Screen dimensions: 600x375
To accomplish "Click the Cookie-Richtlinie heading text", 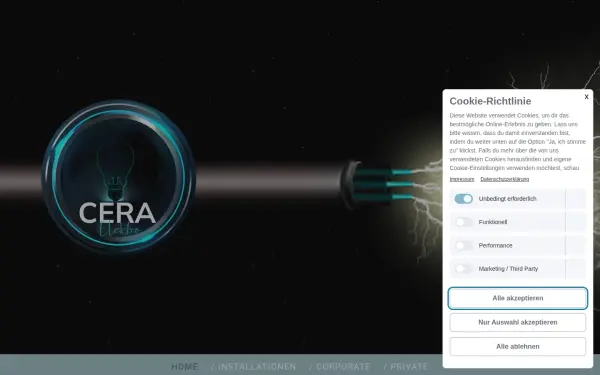I will (490, 101).
